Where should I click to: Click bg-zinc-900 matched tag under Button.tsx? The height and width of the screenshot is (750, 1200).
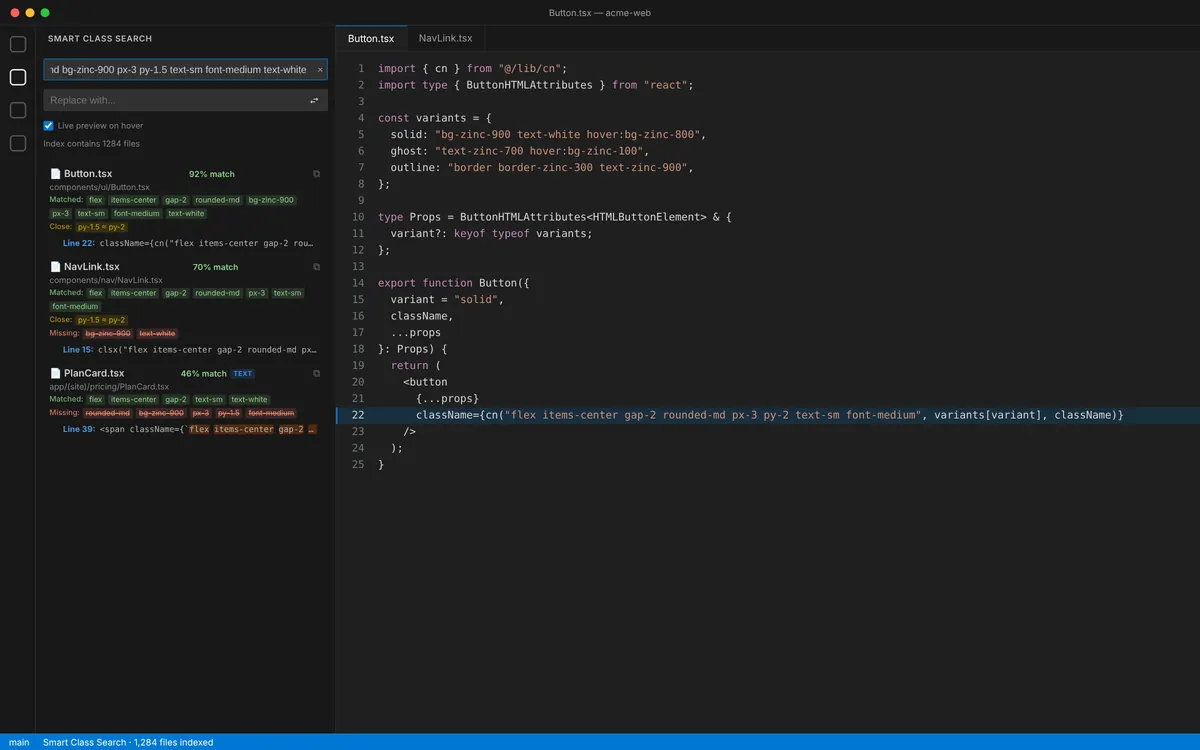tap(271, 200)
